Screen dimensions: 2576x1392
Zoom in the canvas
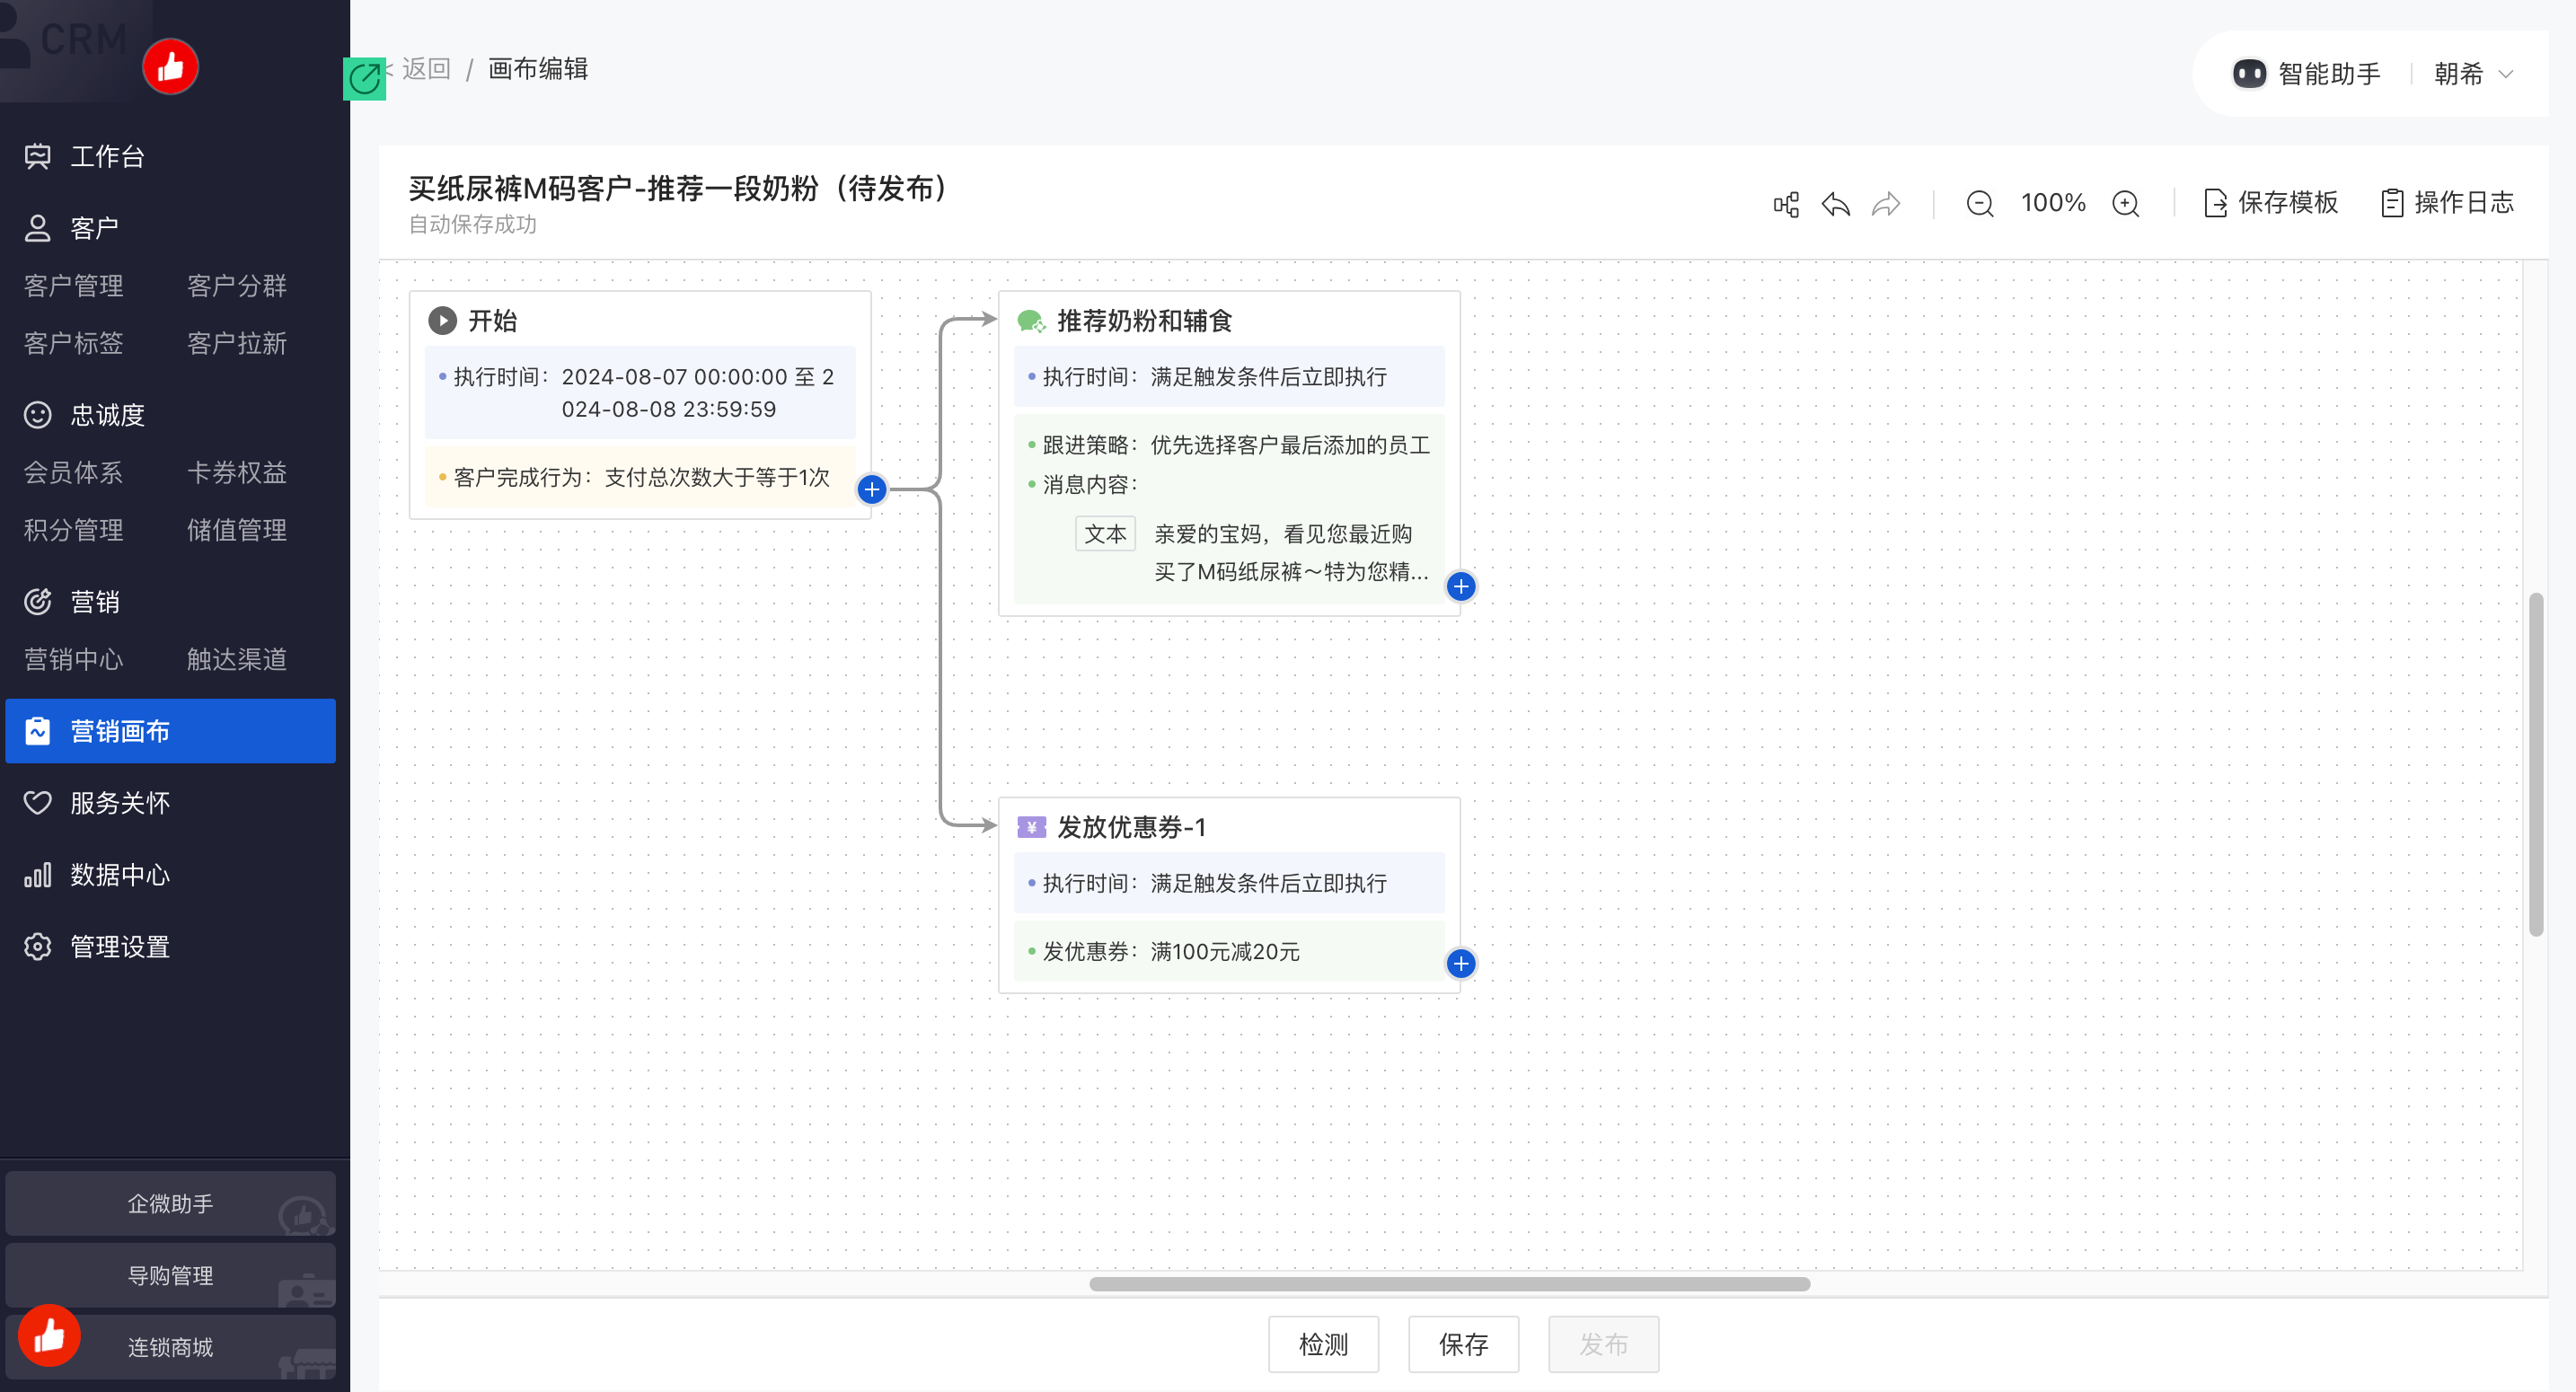click(2126, 204)
